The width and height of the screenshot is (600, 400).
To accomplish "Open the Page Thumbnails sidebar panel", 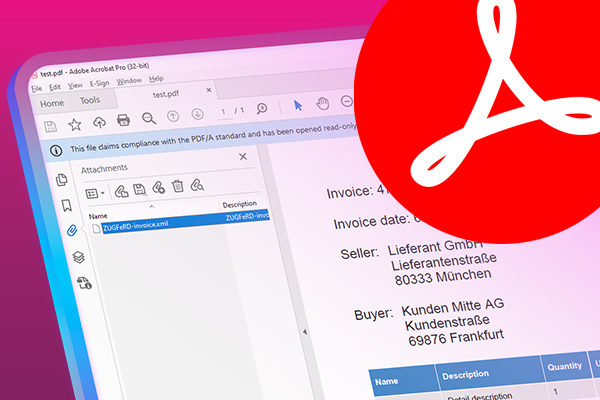I will coord(62,180).
